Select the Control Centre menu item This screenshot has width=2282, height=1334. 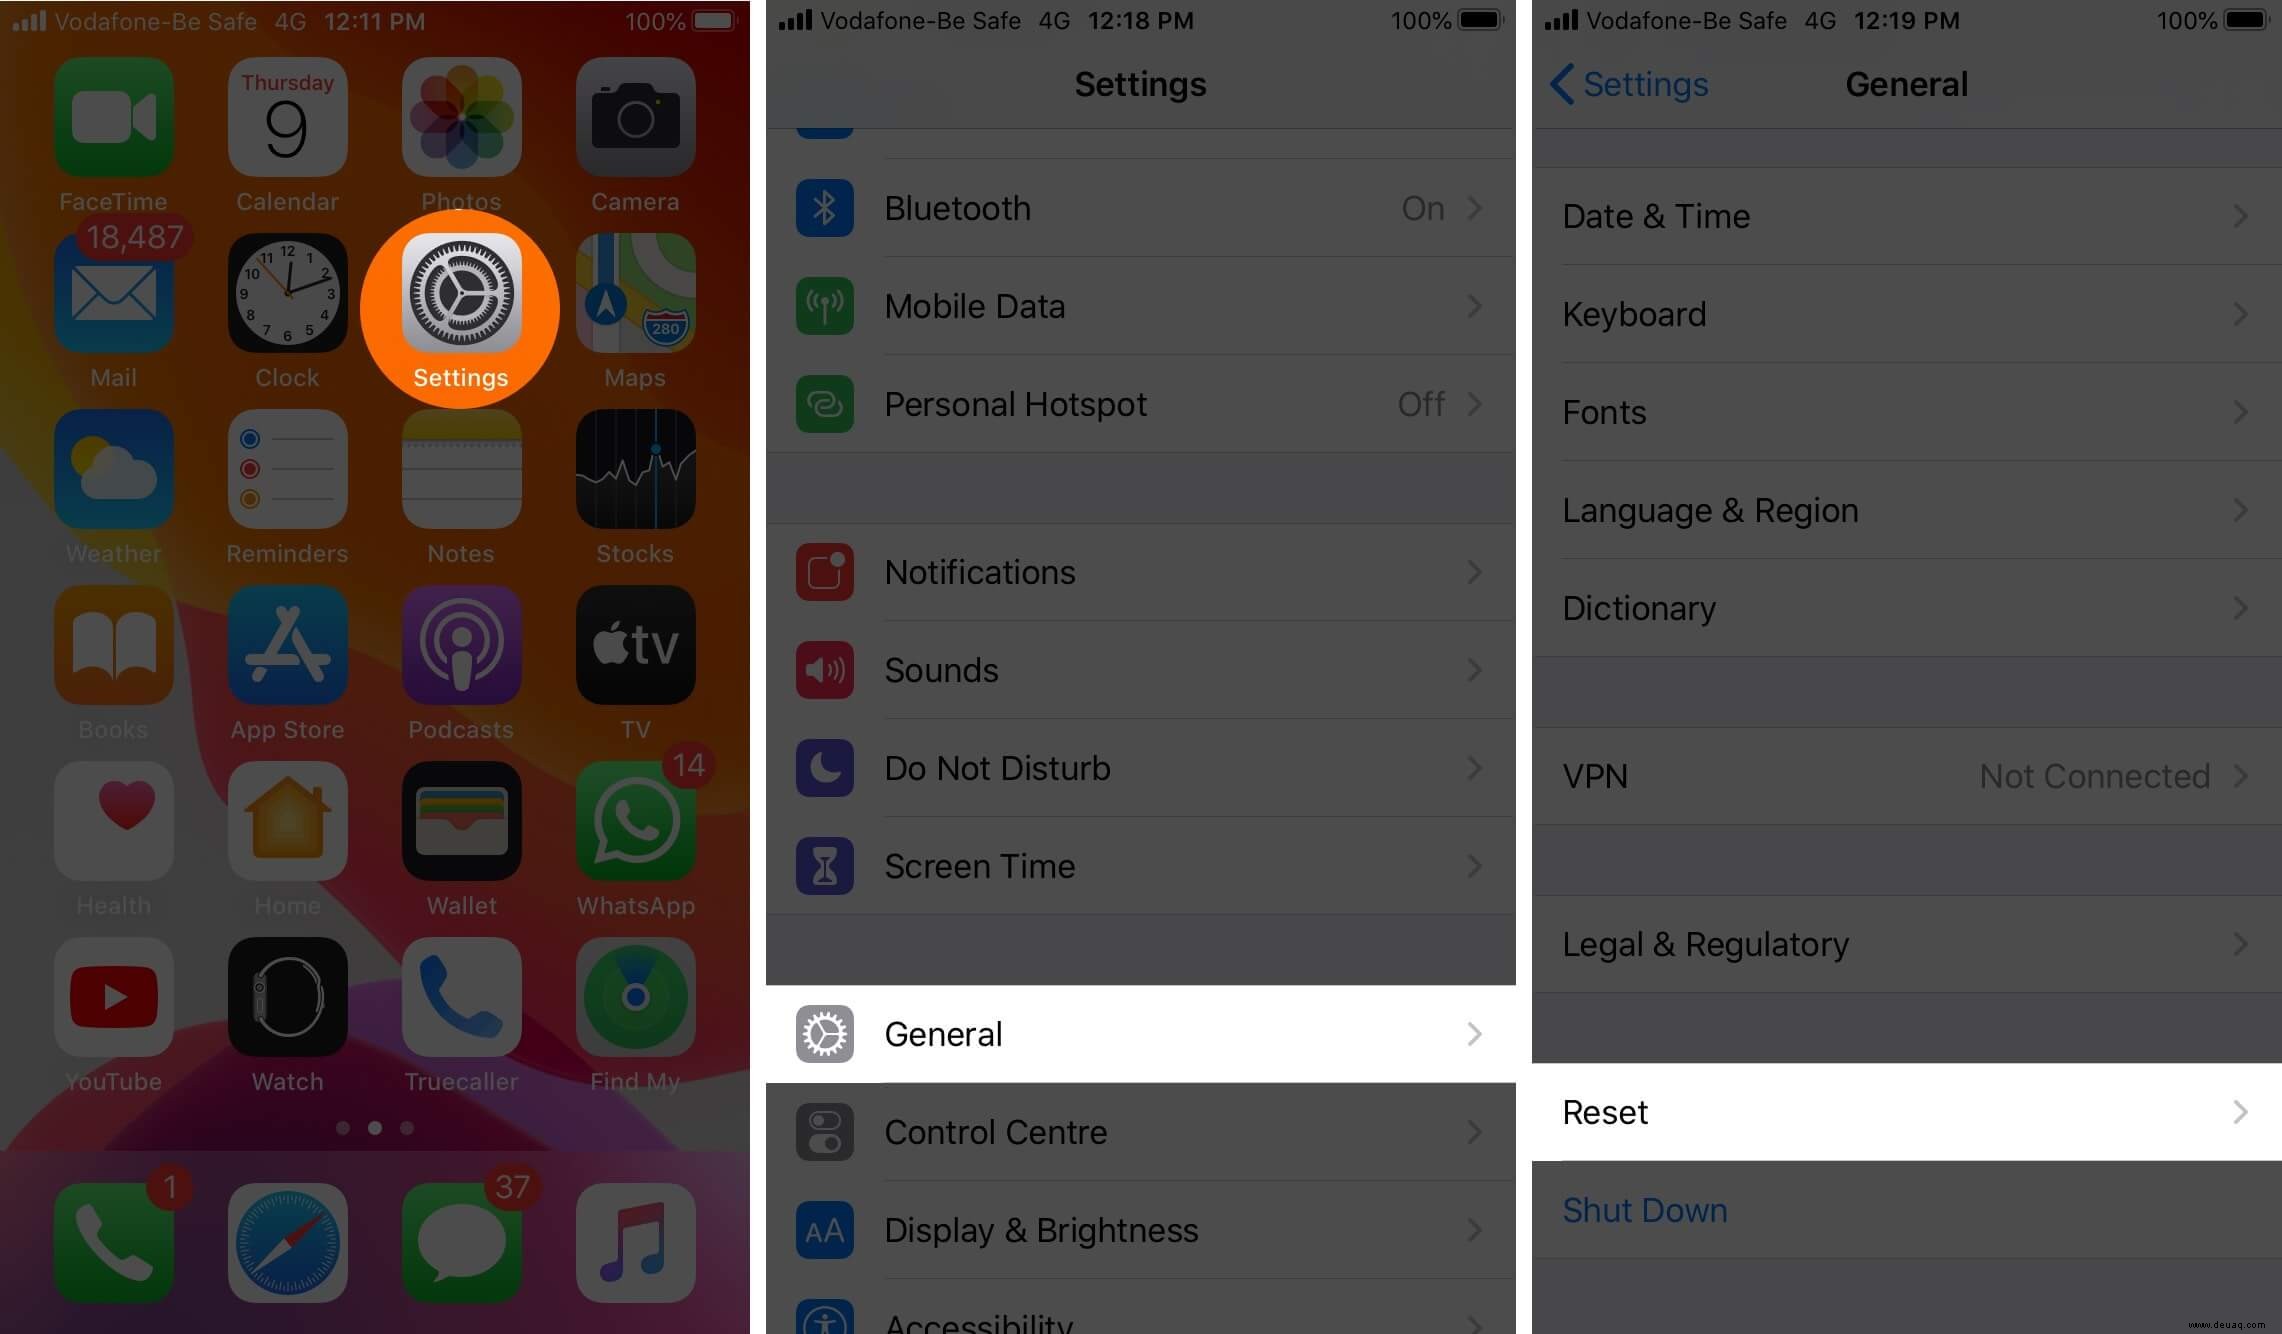tap(1140, 1131)
